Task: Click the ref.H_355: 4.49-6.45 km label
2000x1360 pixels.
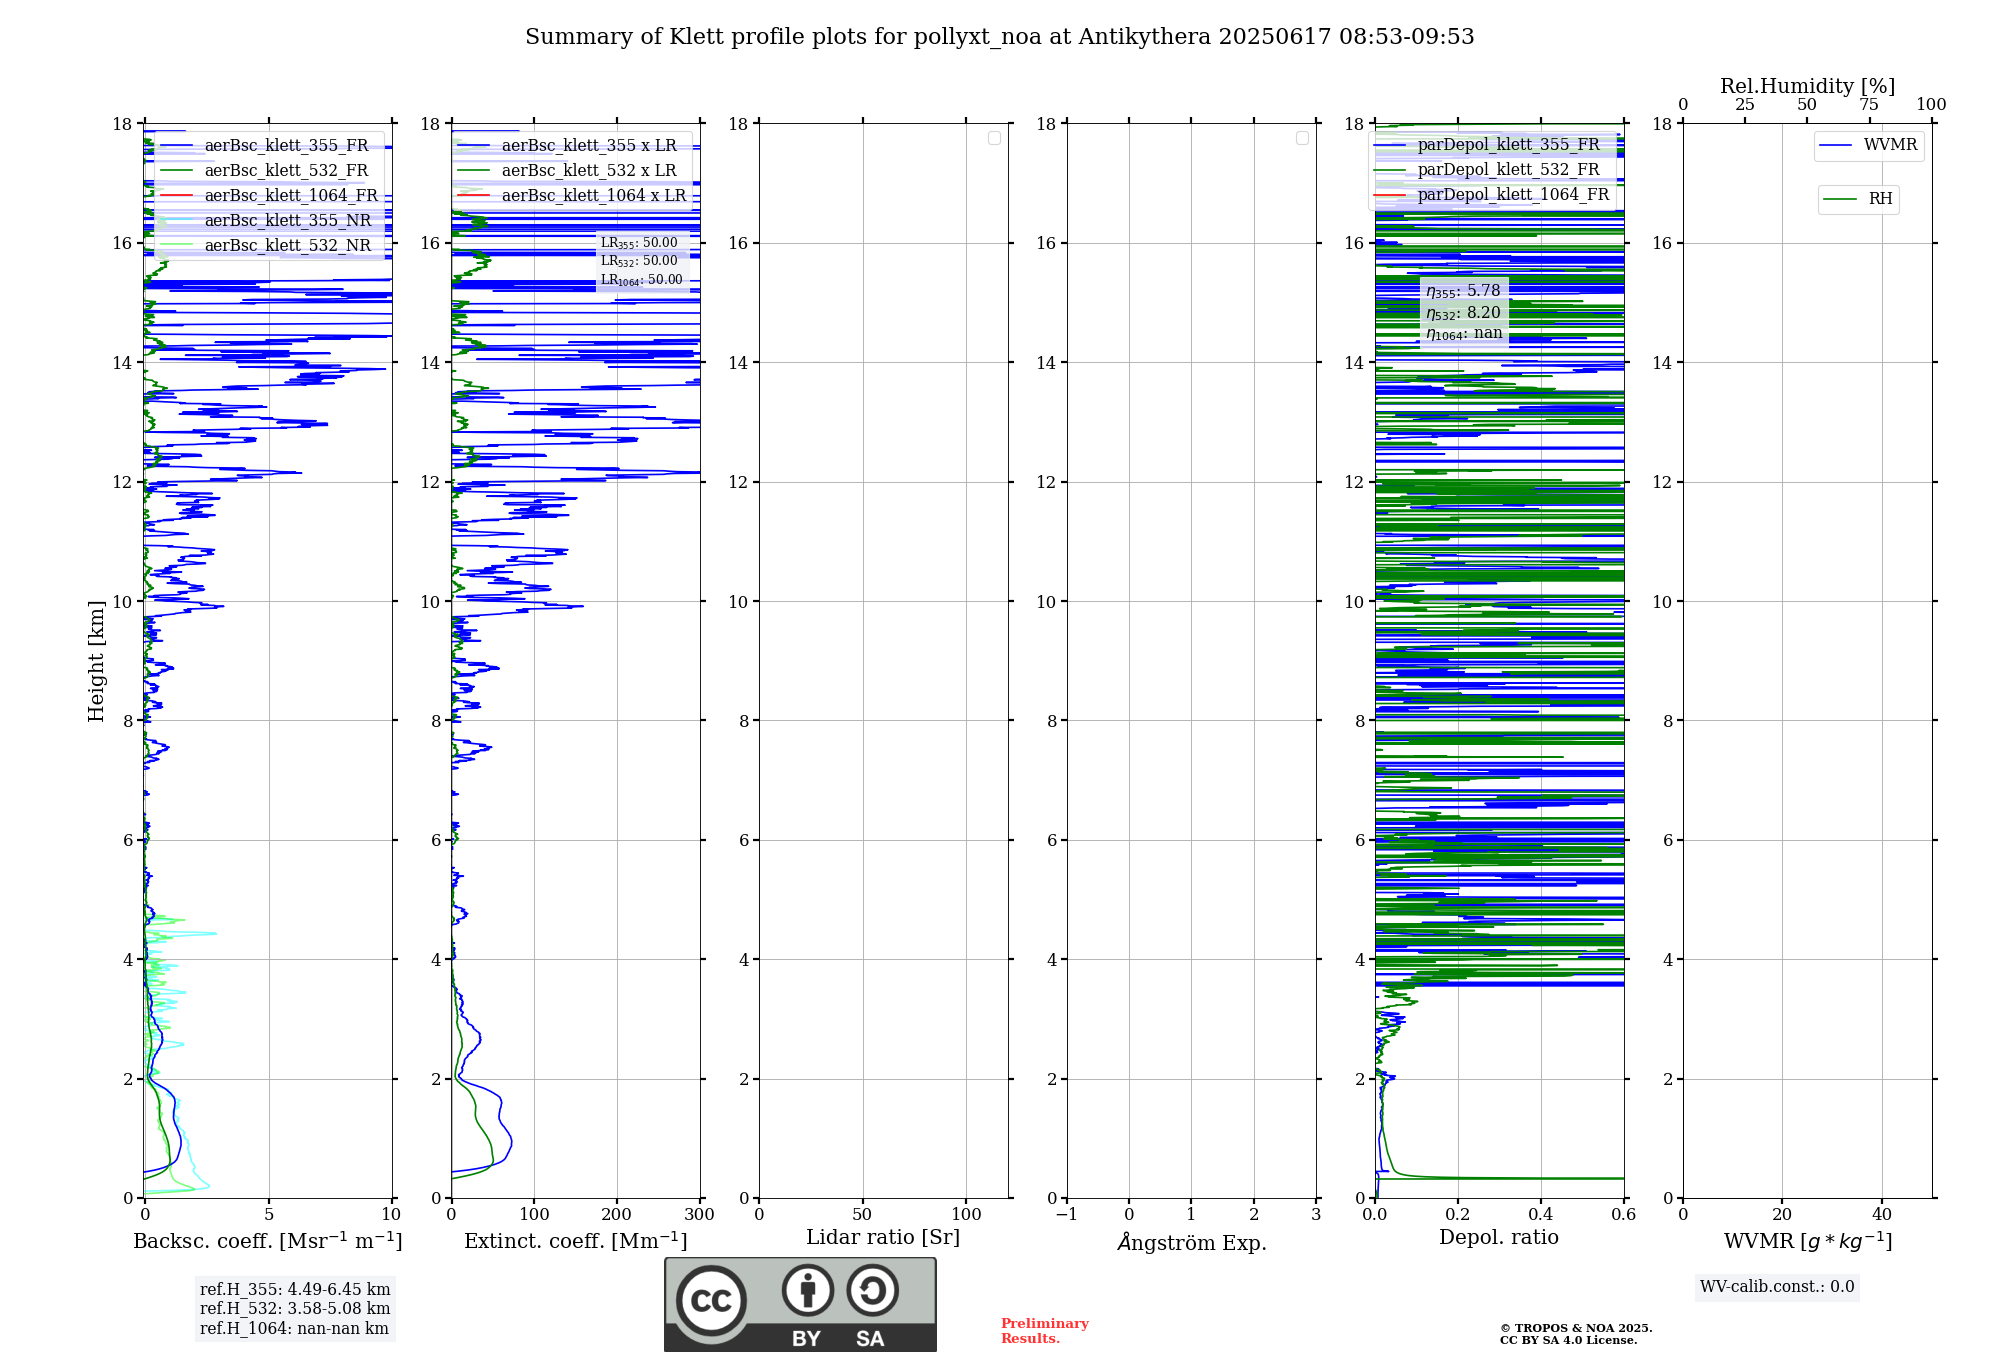Action: (295, 1290)
